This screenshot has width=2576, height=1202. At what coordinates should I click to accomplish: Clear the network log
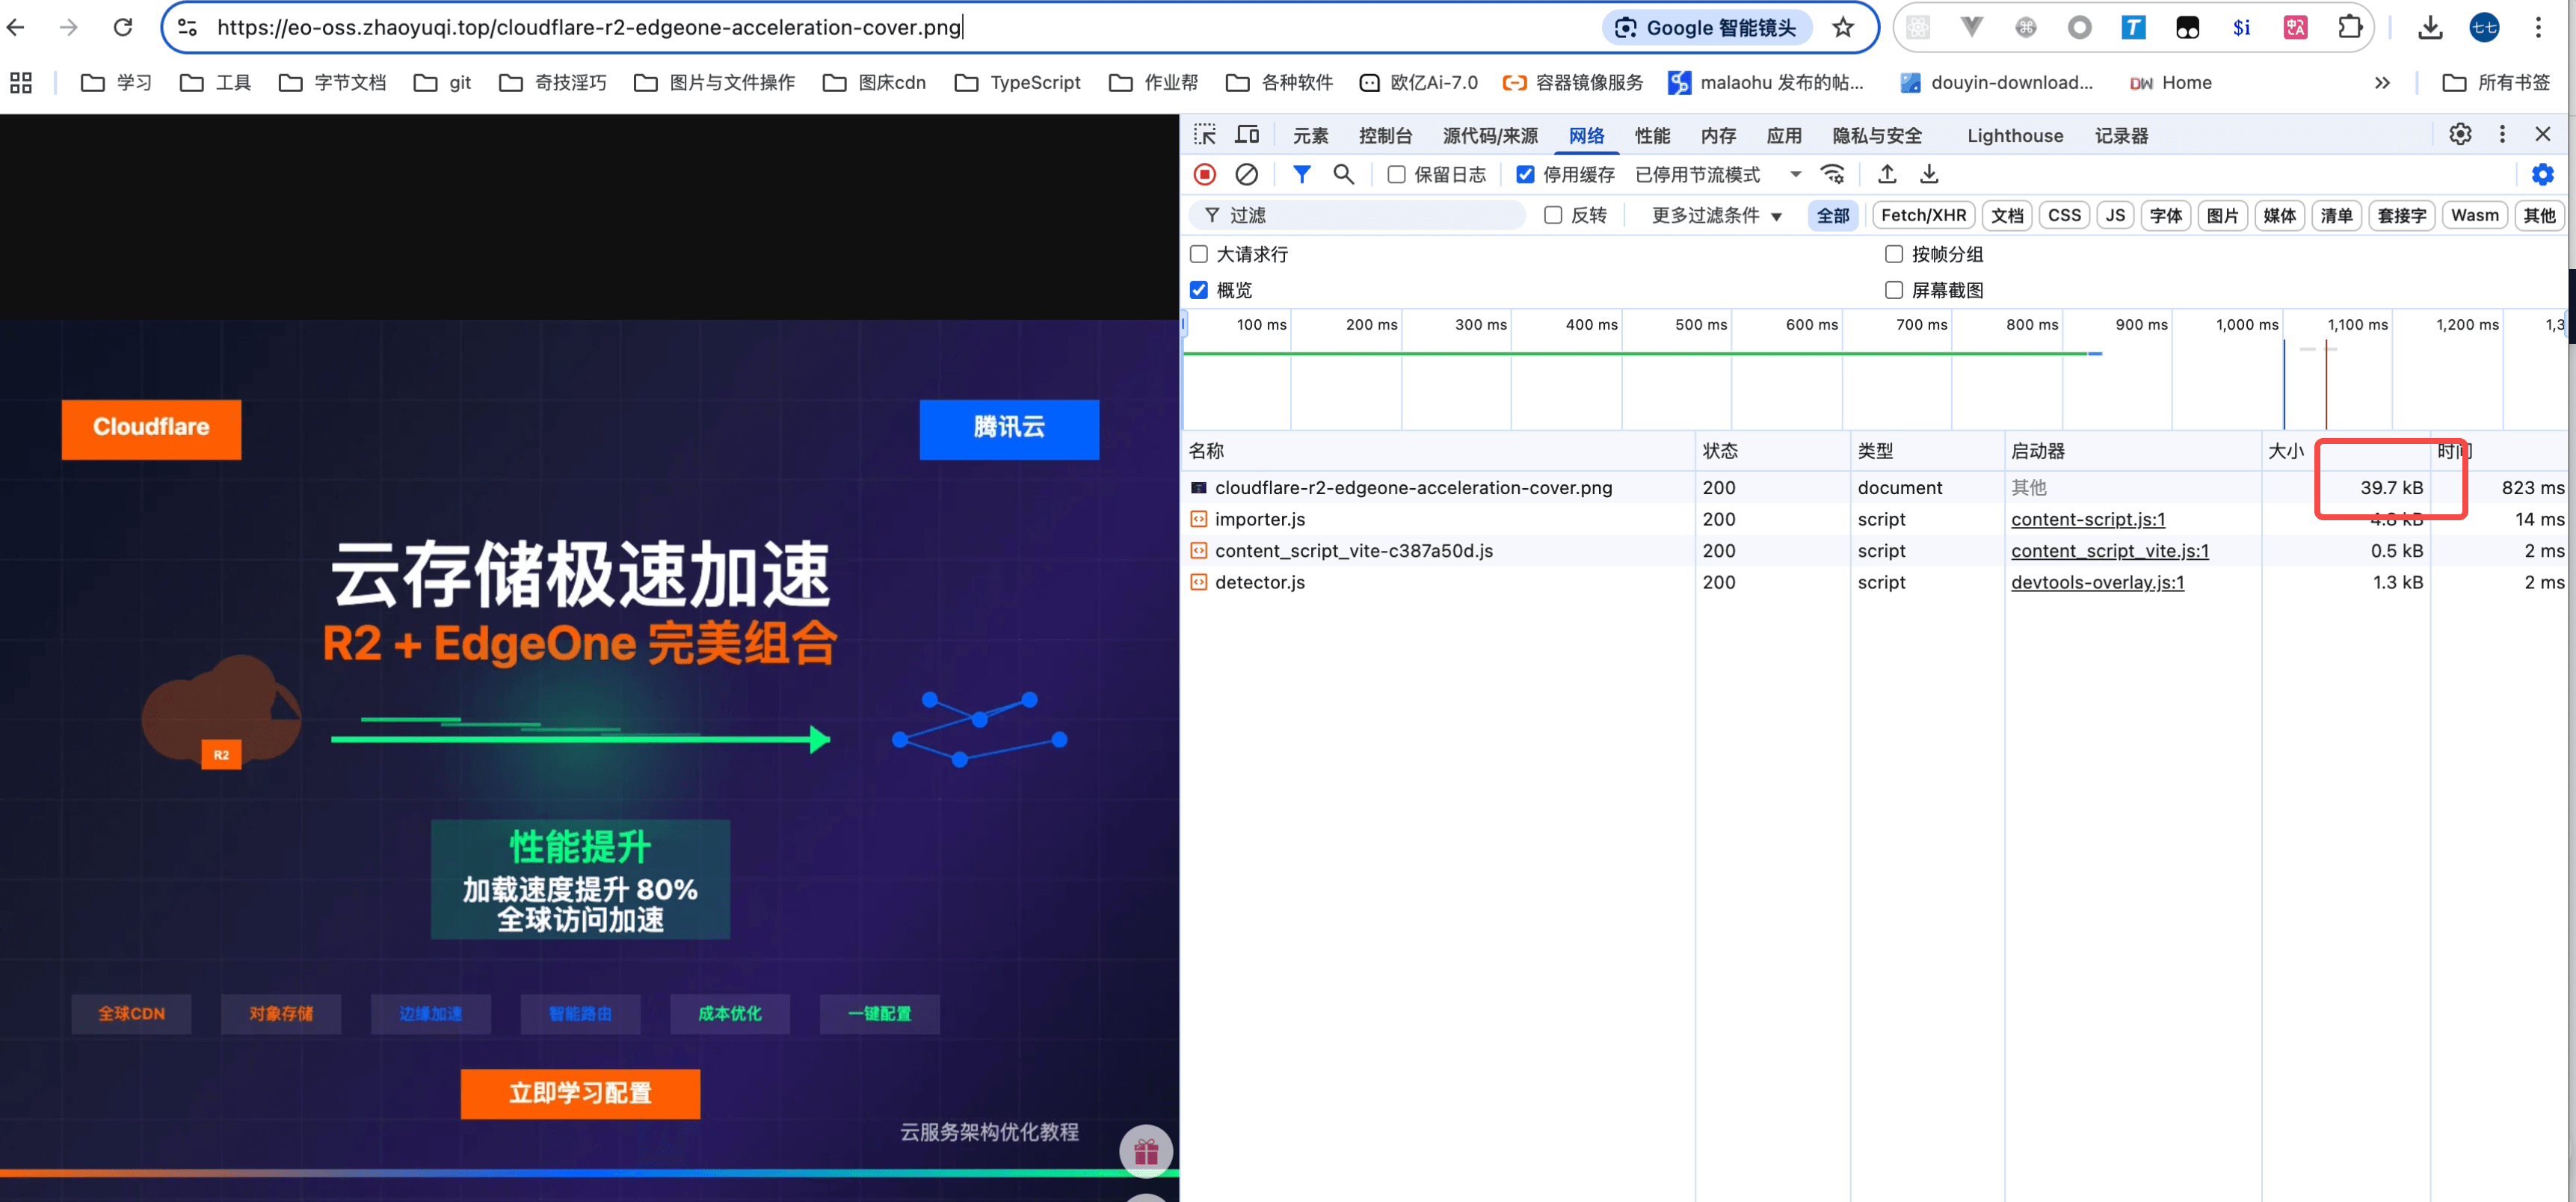(x=1246, y=175)
